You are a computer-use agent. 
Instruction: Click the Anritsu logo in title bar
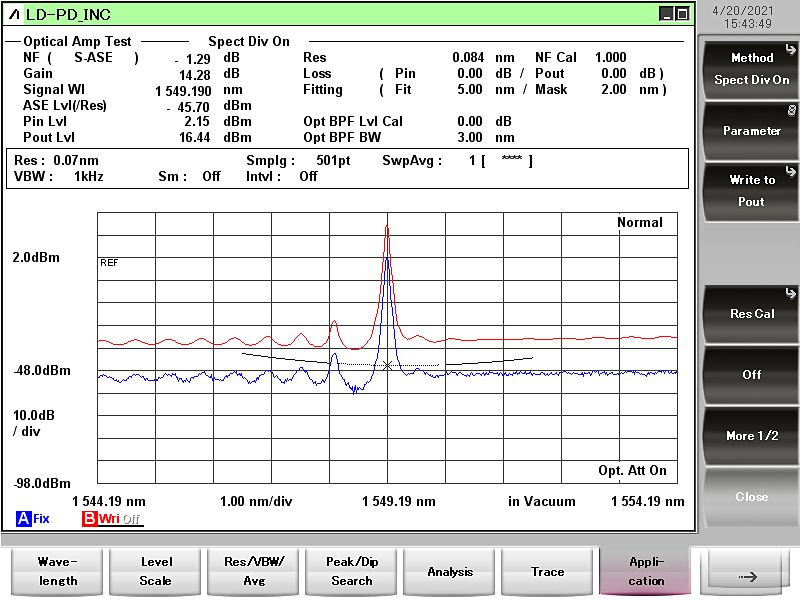tap(16, 14)
